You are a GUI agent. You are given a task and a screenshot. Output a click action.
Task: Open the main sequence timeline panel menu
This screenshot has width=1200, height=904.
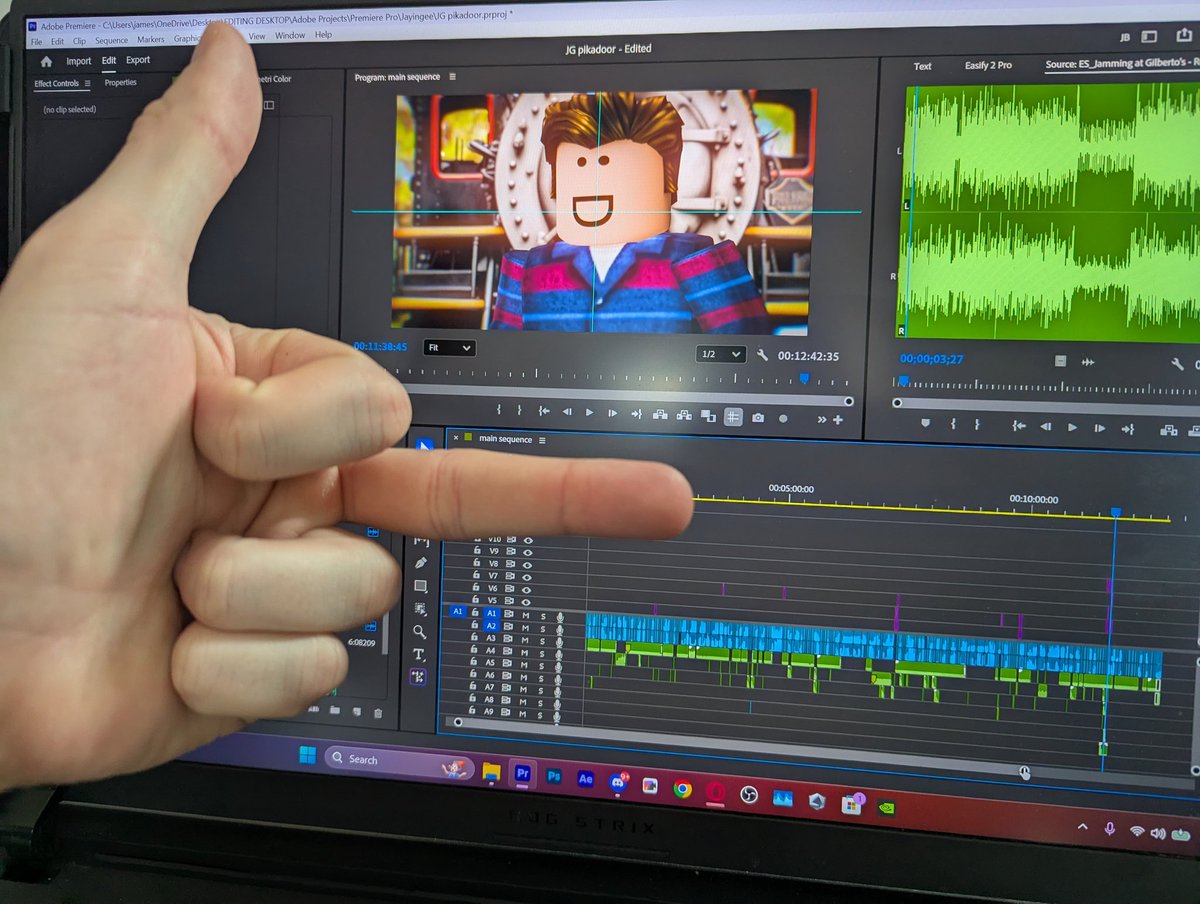click(x=543, y=440)
